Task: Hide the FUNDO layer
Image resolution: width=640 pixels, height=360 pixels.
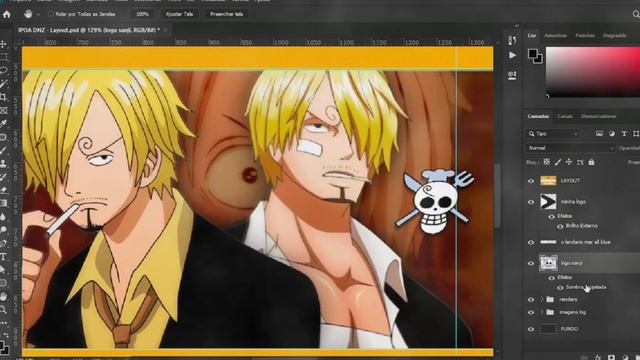Action: 531,329
